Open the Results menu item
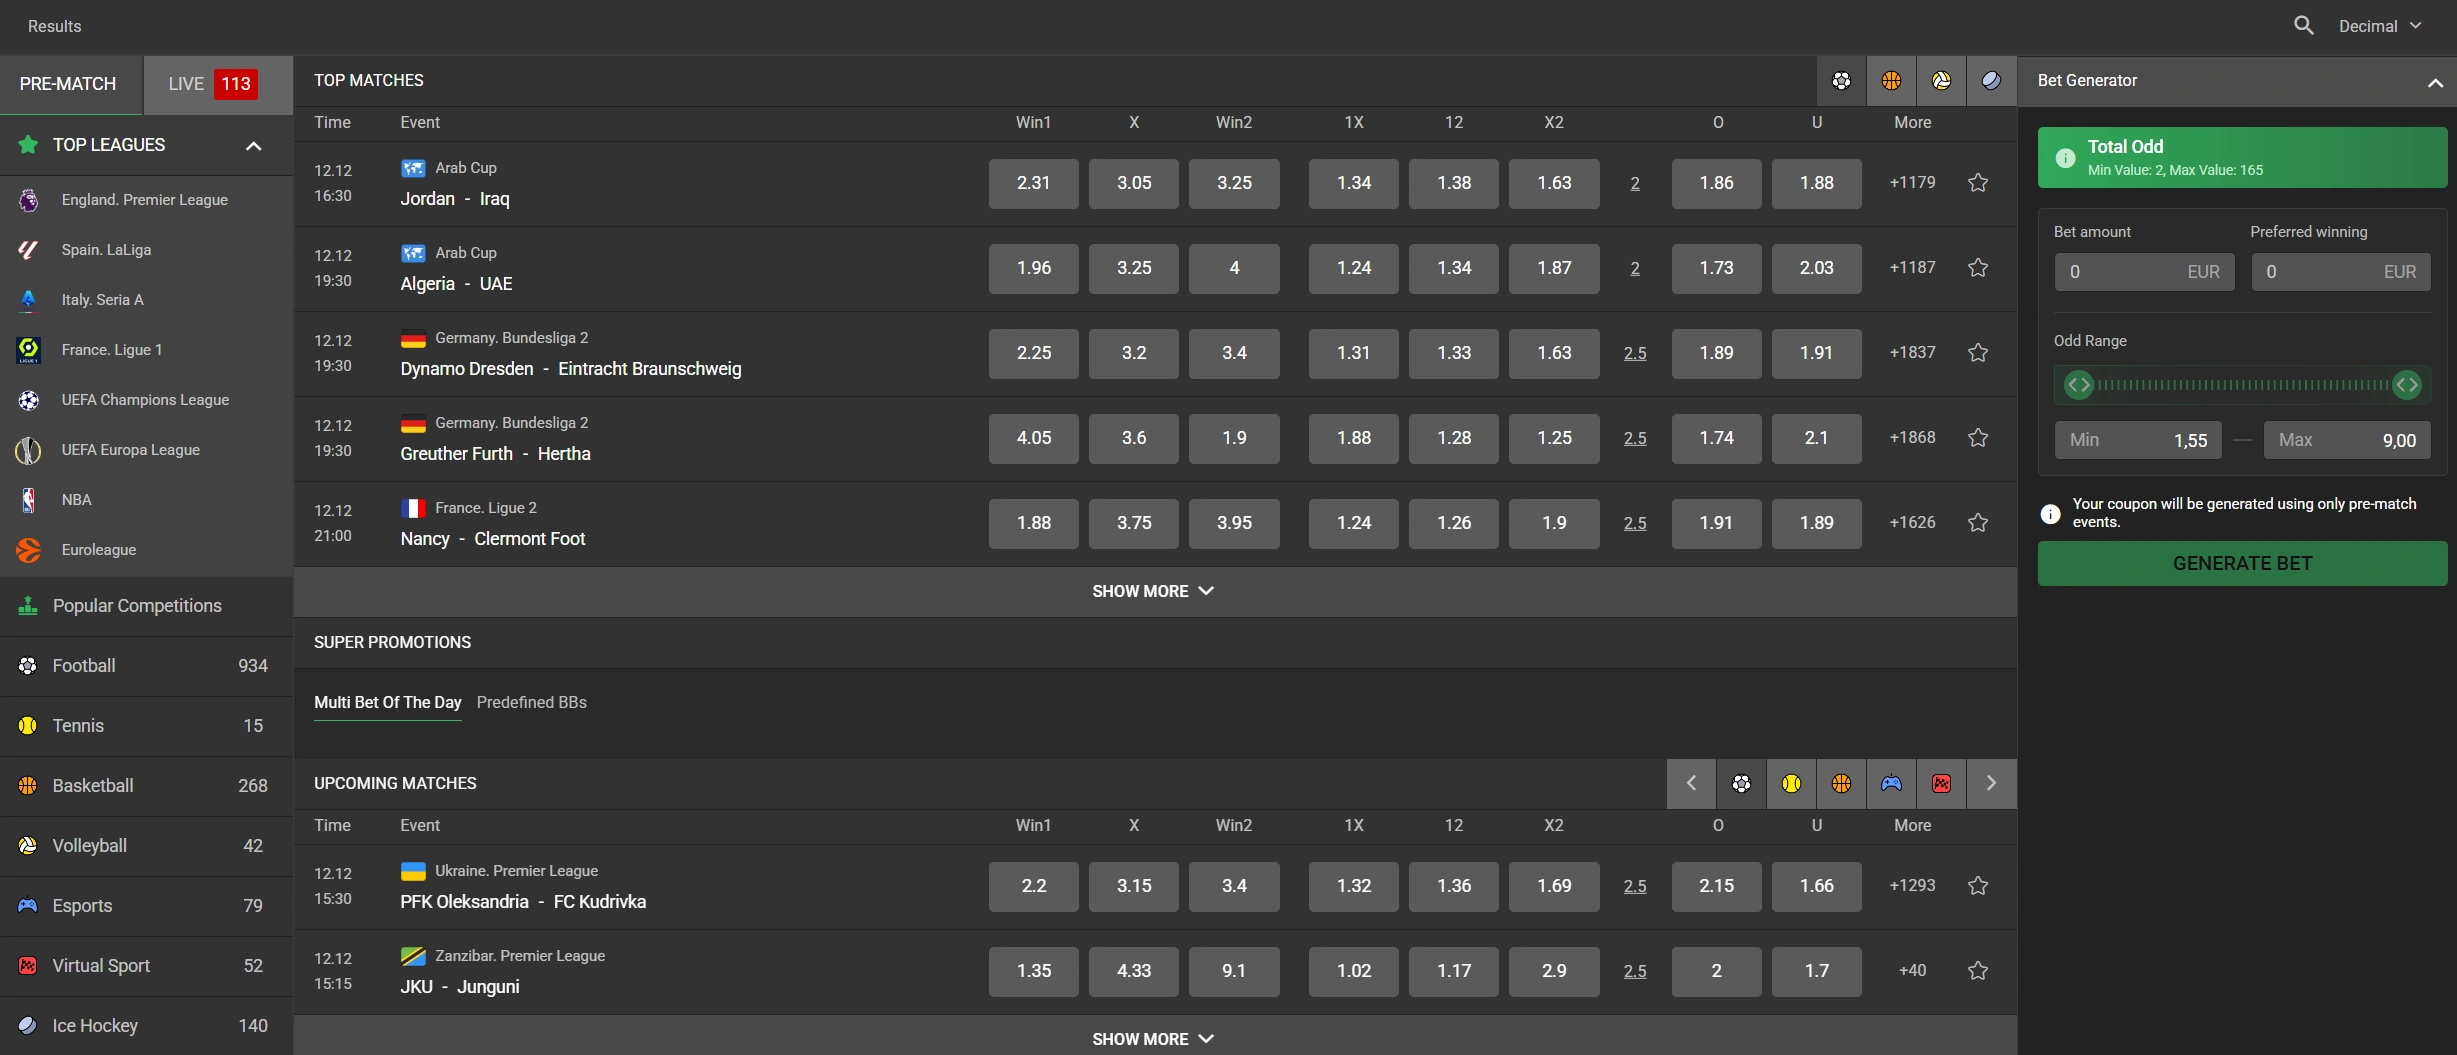This screenshot has width=2457, height=1055. [54, 26]
